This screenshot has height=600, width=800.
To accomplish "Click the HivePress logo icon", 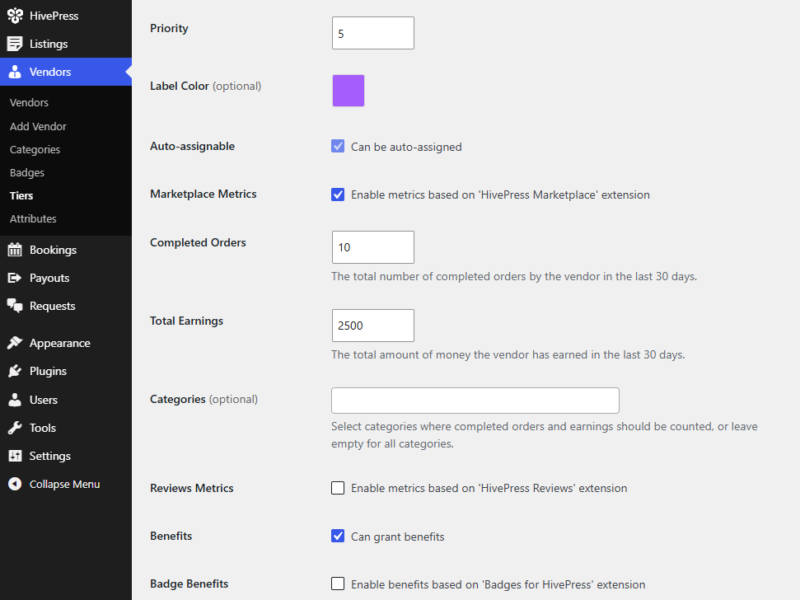I will (x=15, y=16).
